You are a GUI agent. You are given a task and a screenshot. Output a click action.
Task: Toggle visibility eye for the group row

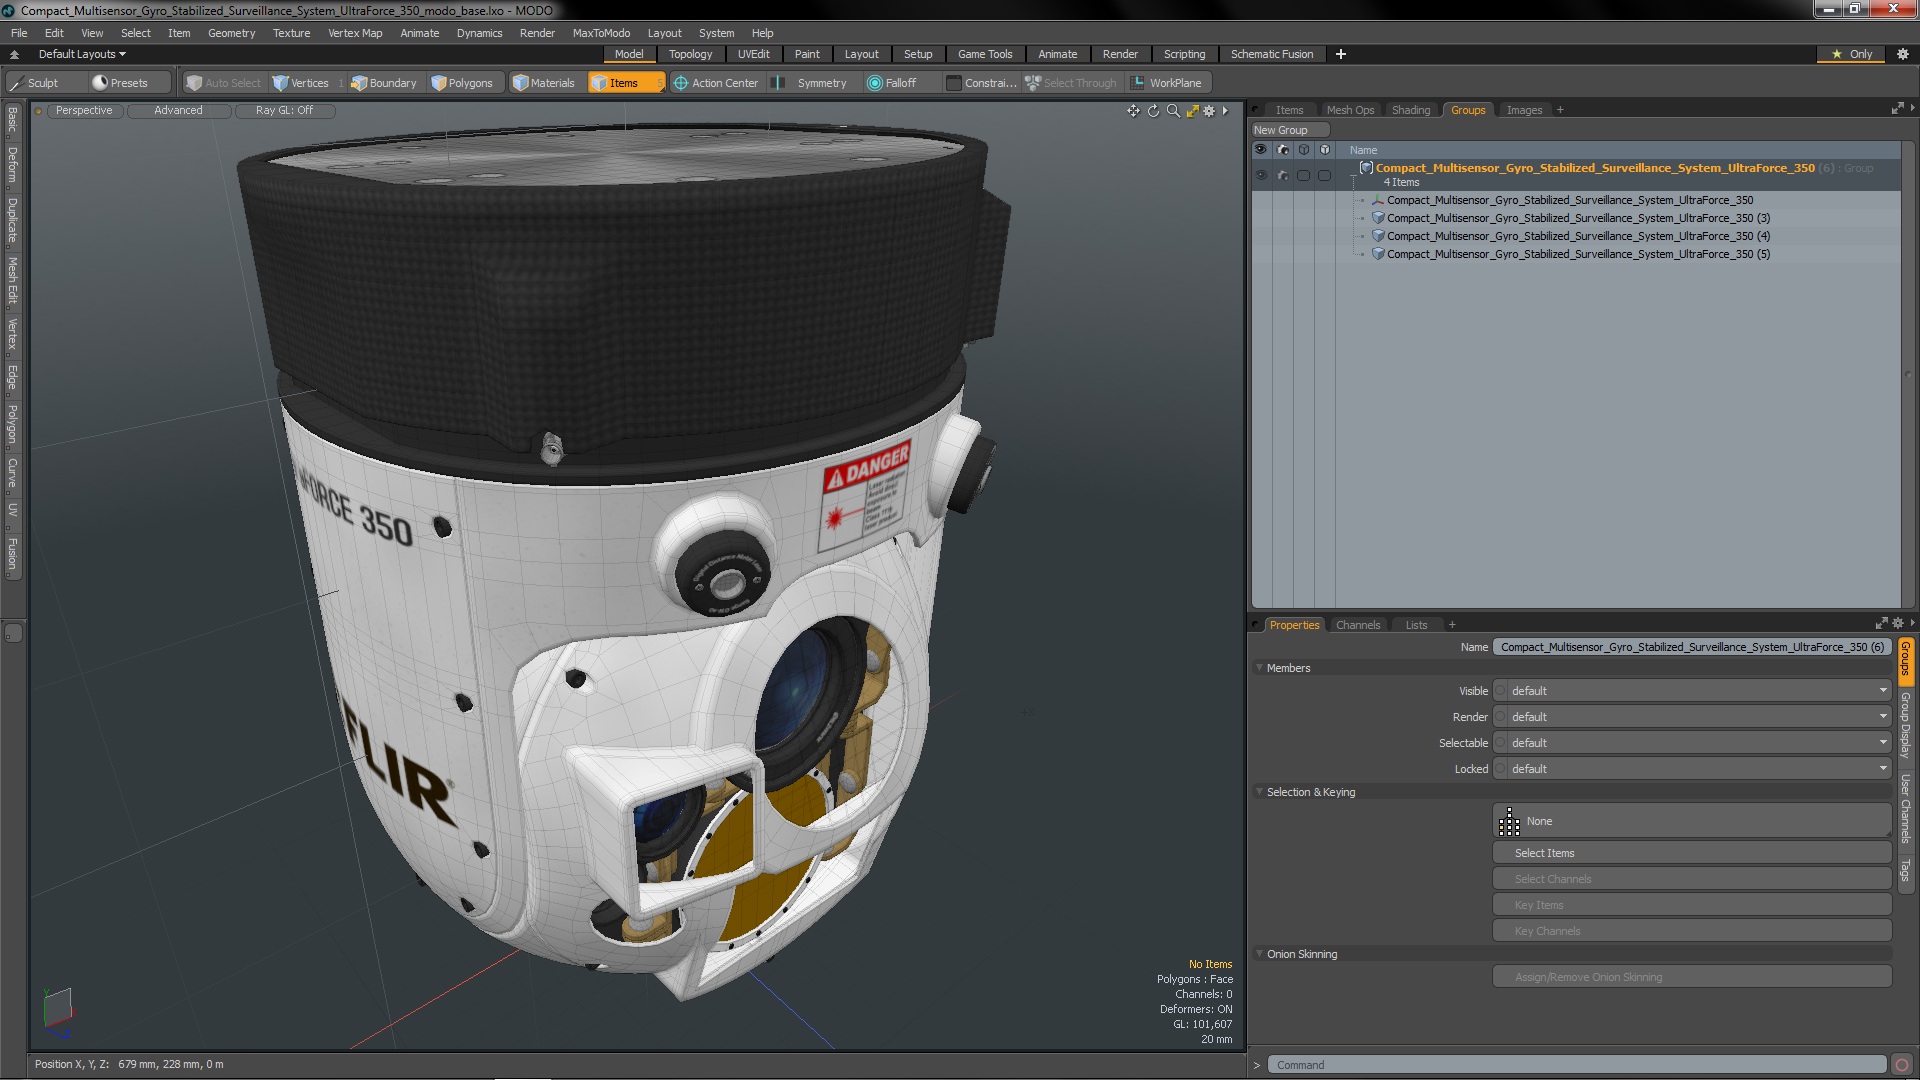1261,175
